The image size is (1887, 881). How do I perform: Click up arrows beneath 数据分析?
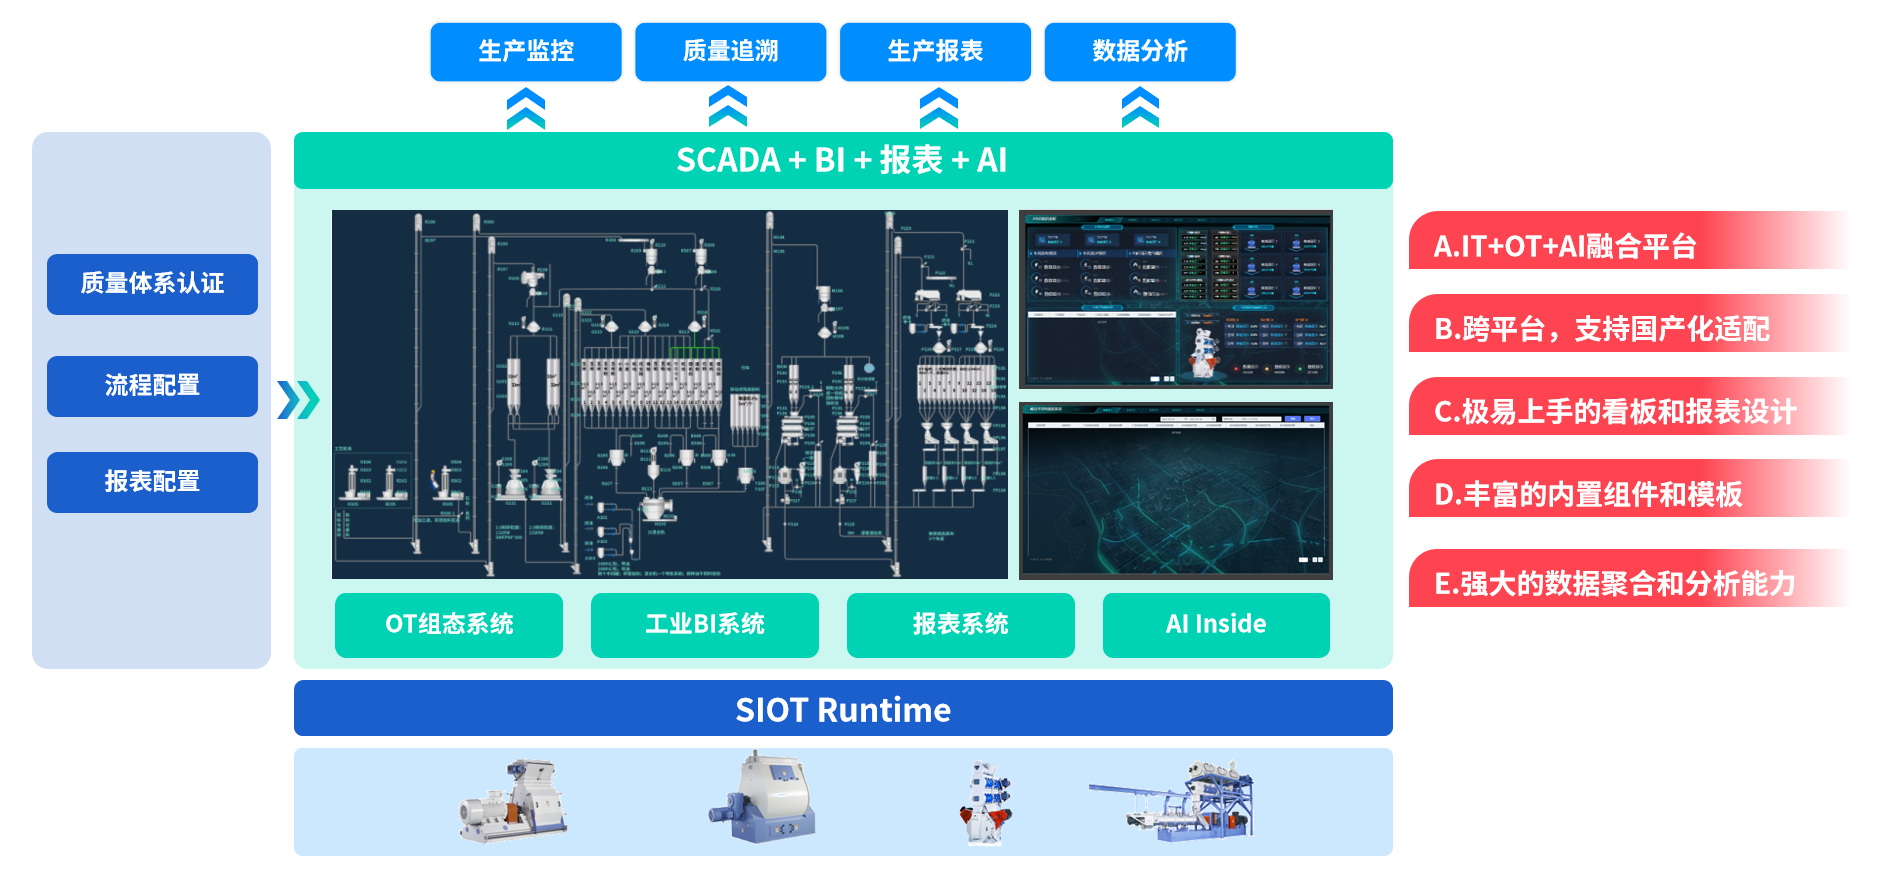tap(1140, 108)
